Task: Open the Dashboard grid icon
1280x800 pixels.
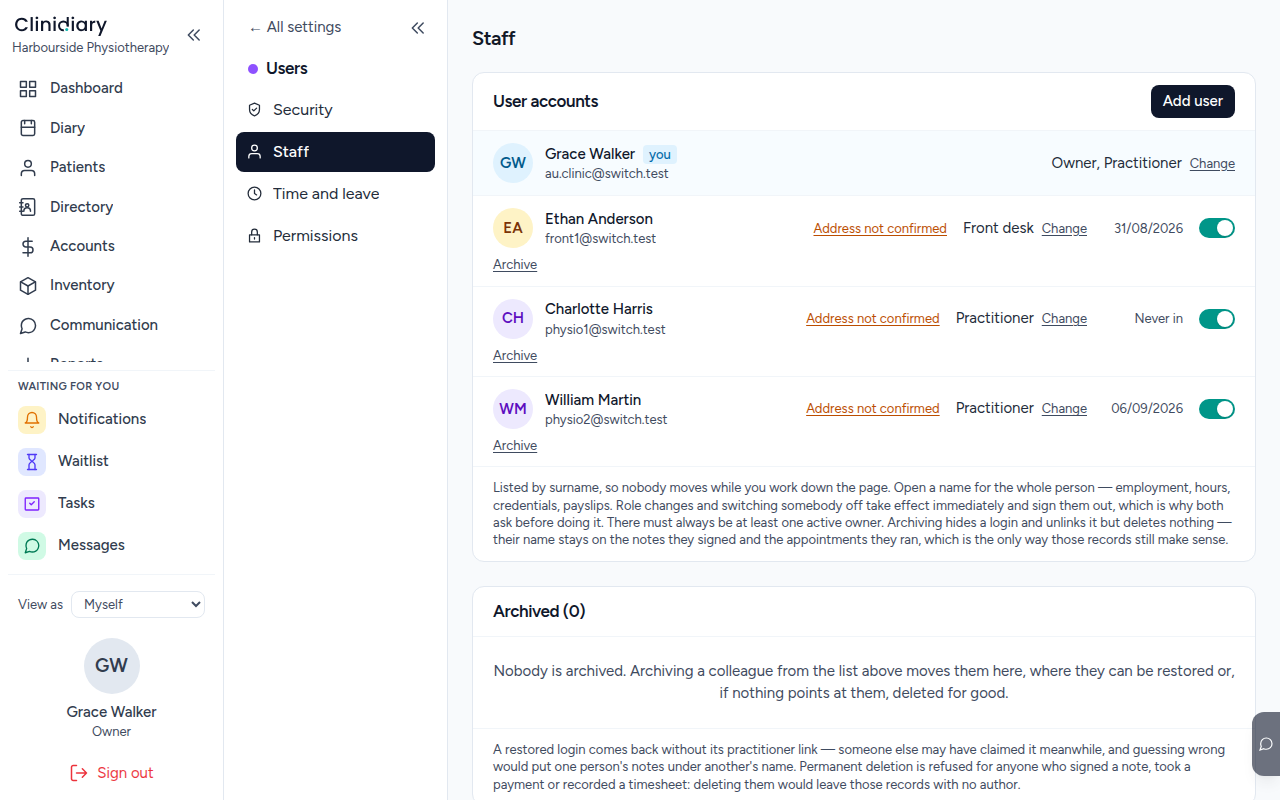Action: [28, 88]
